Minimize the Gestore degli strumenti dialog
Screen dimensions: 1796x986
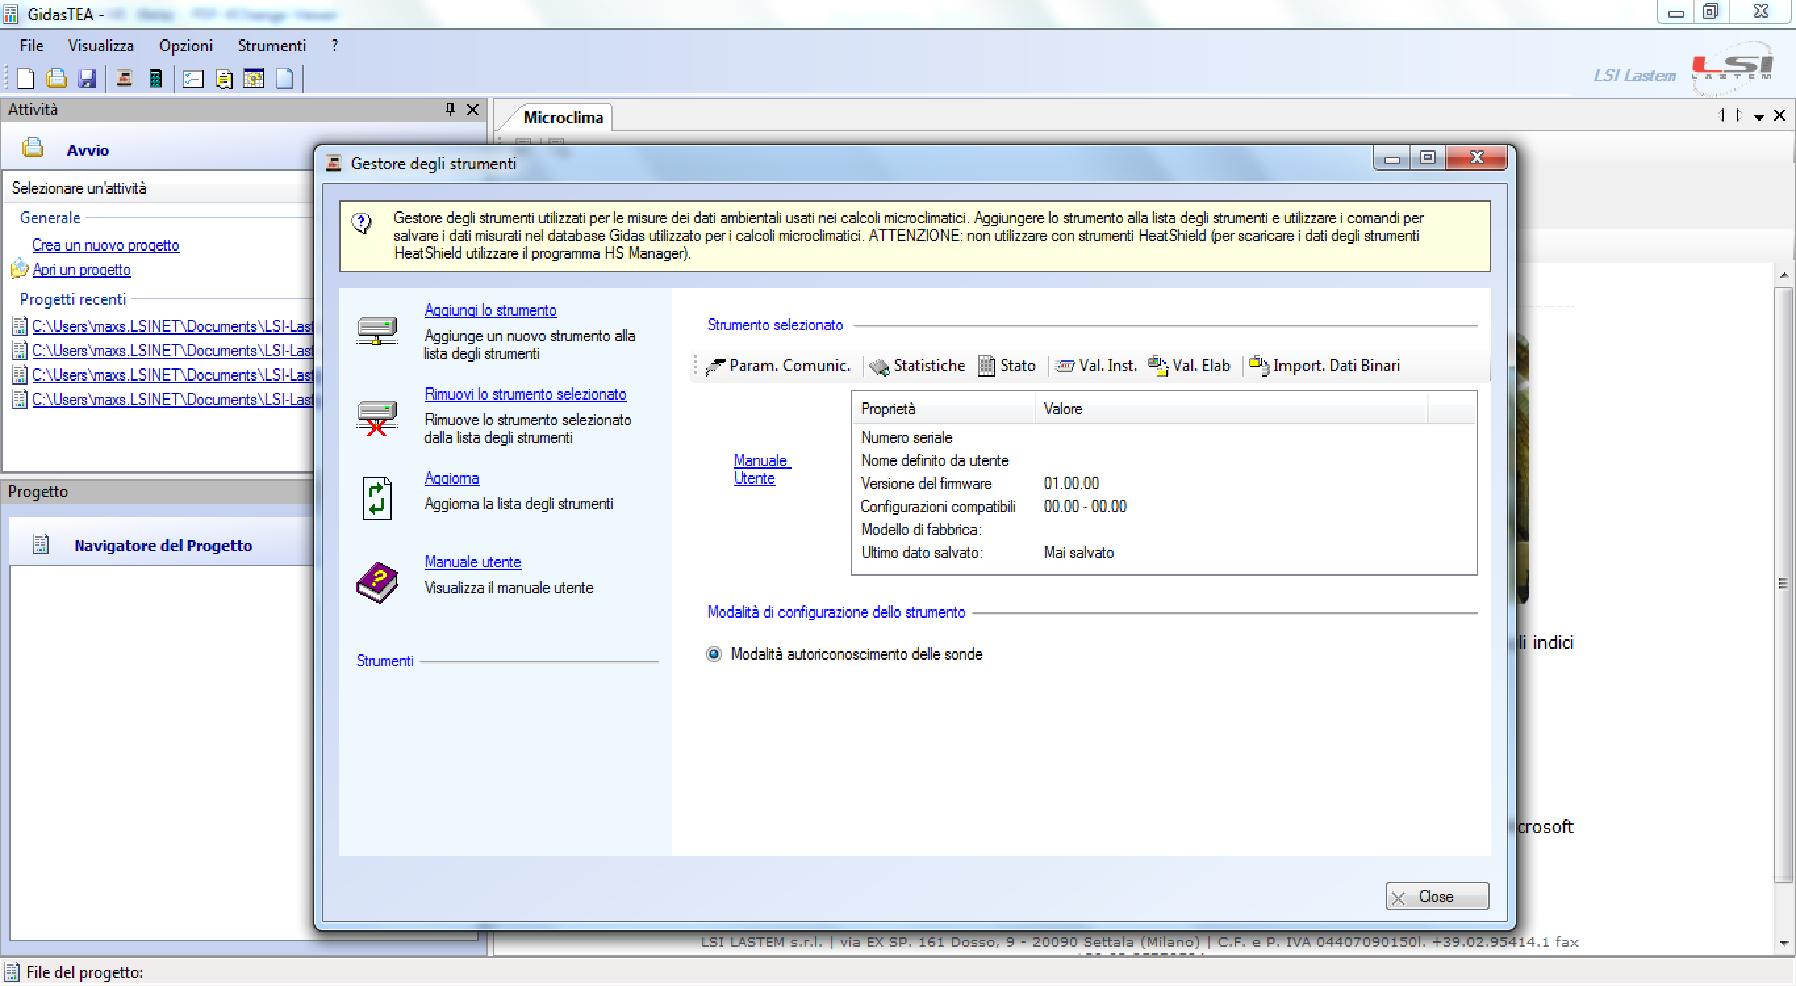point(1393,158)
